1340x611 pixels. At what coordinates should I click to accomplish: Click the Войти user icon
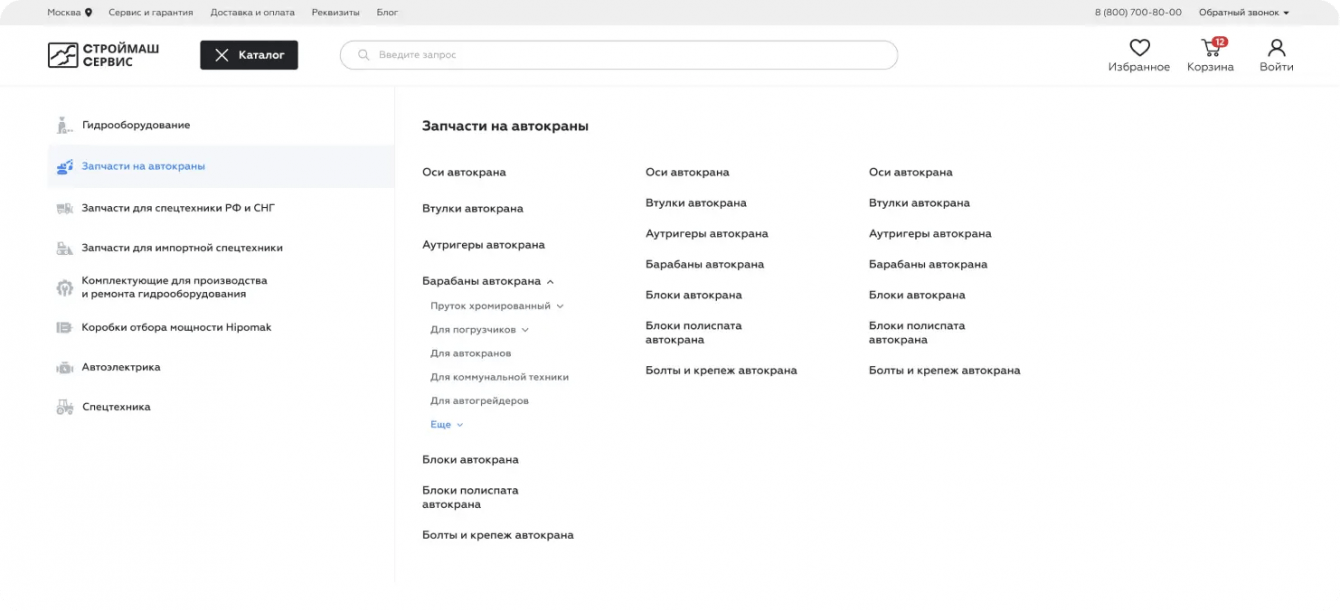(x=1276, y=47)
